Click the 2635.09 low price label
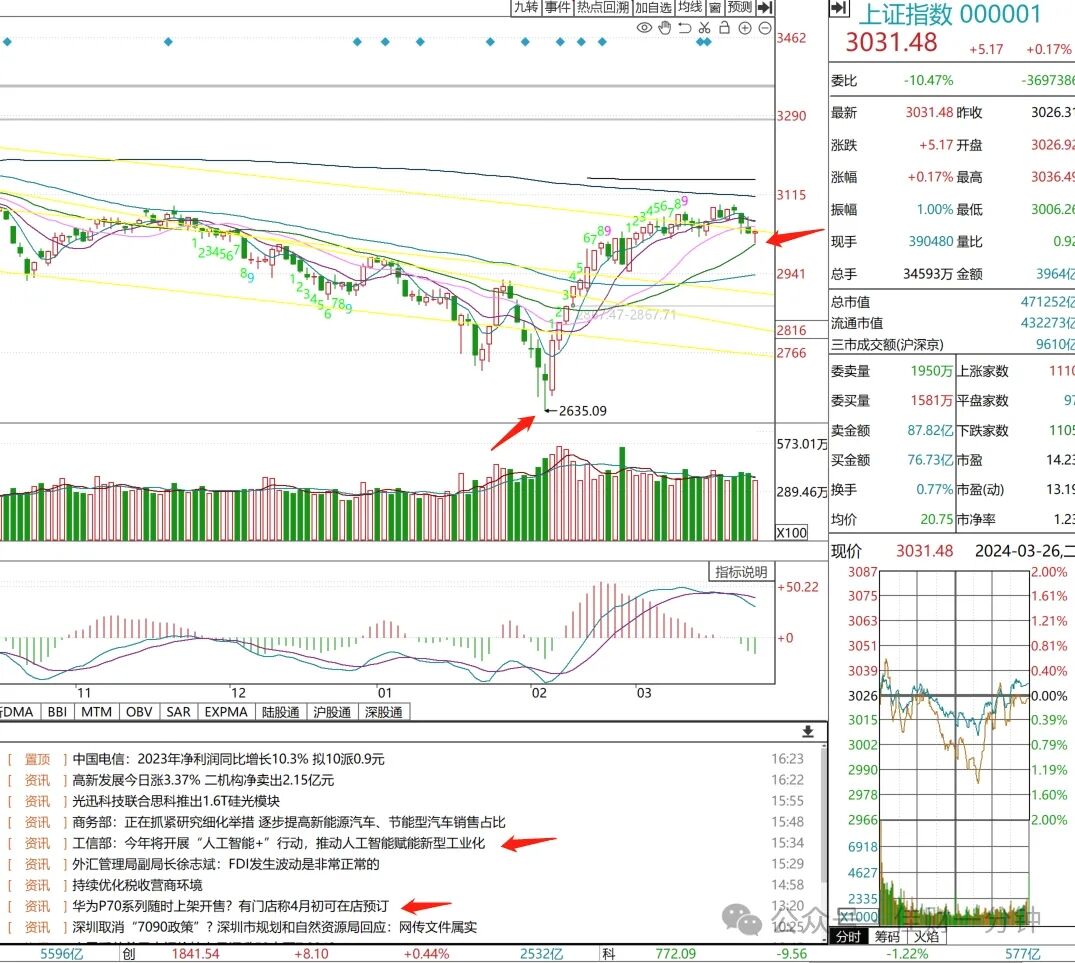 coord(582,411)
